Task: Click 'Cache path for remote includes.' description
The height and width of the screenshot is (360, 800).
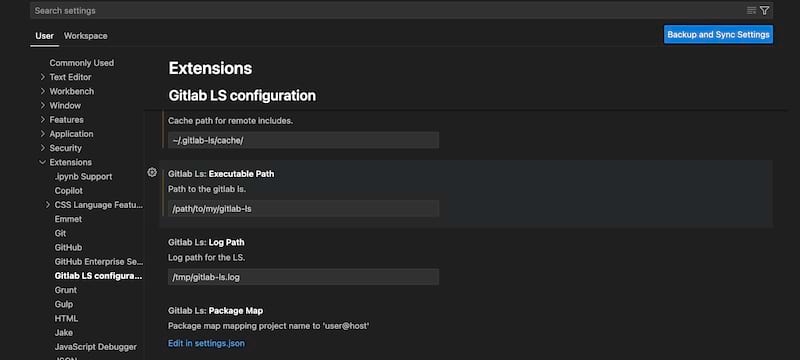Action: coord(231,121)
